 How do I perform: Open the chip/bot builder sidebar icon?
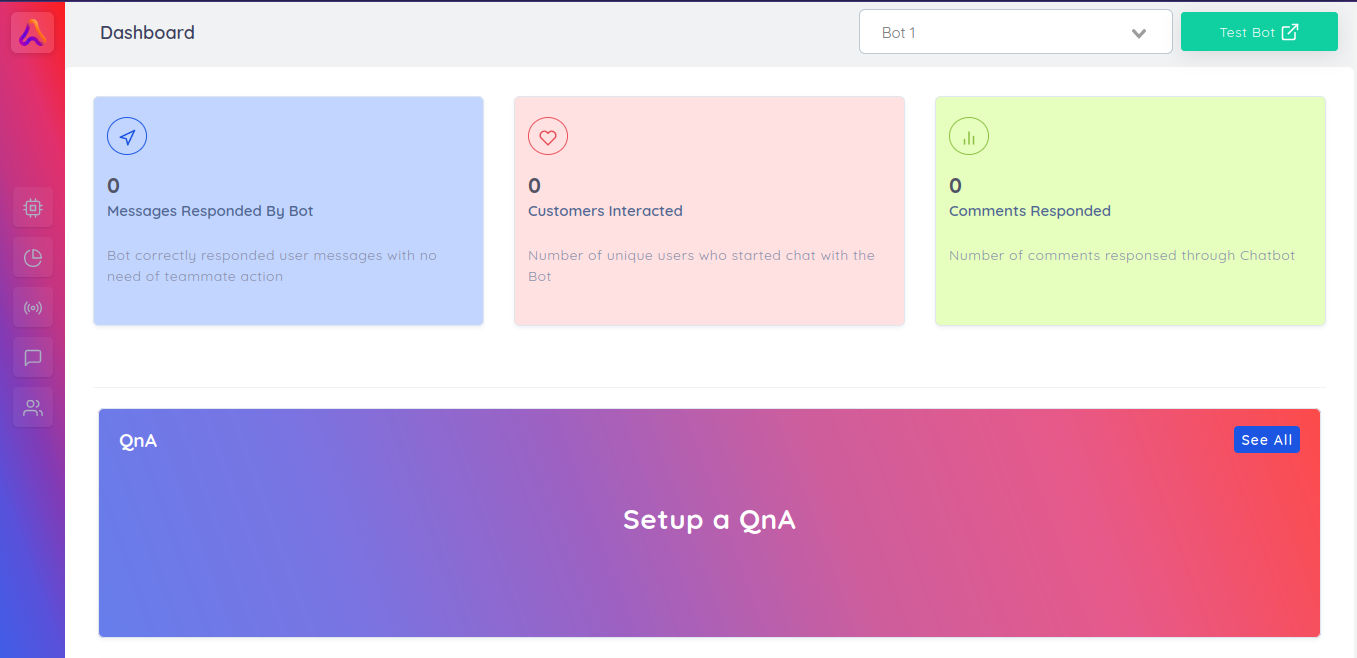pos(33,208)
